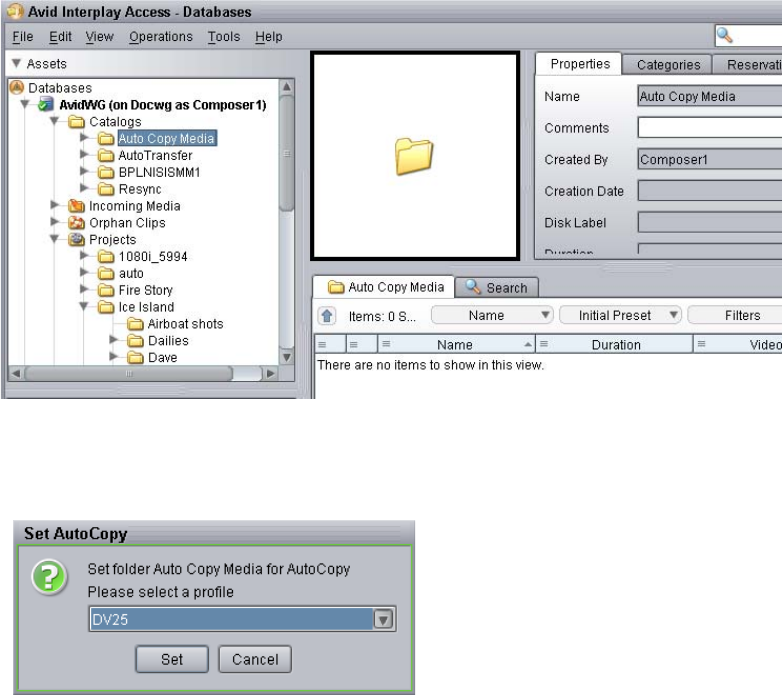
Task: Open the DV25 profile dropdown
Action: click(384, 619)
